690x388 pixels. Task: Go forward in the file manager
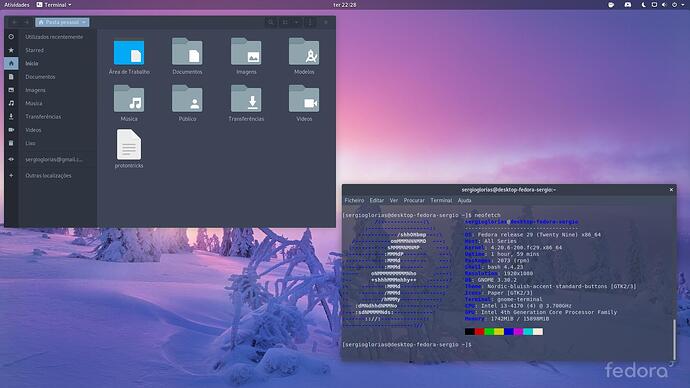[x=26, y=22]
